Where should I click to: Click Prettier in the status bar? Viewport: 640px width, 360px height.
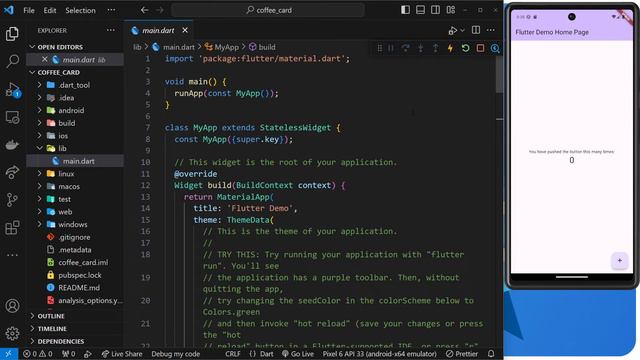click(462, 354)
